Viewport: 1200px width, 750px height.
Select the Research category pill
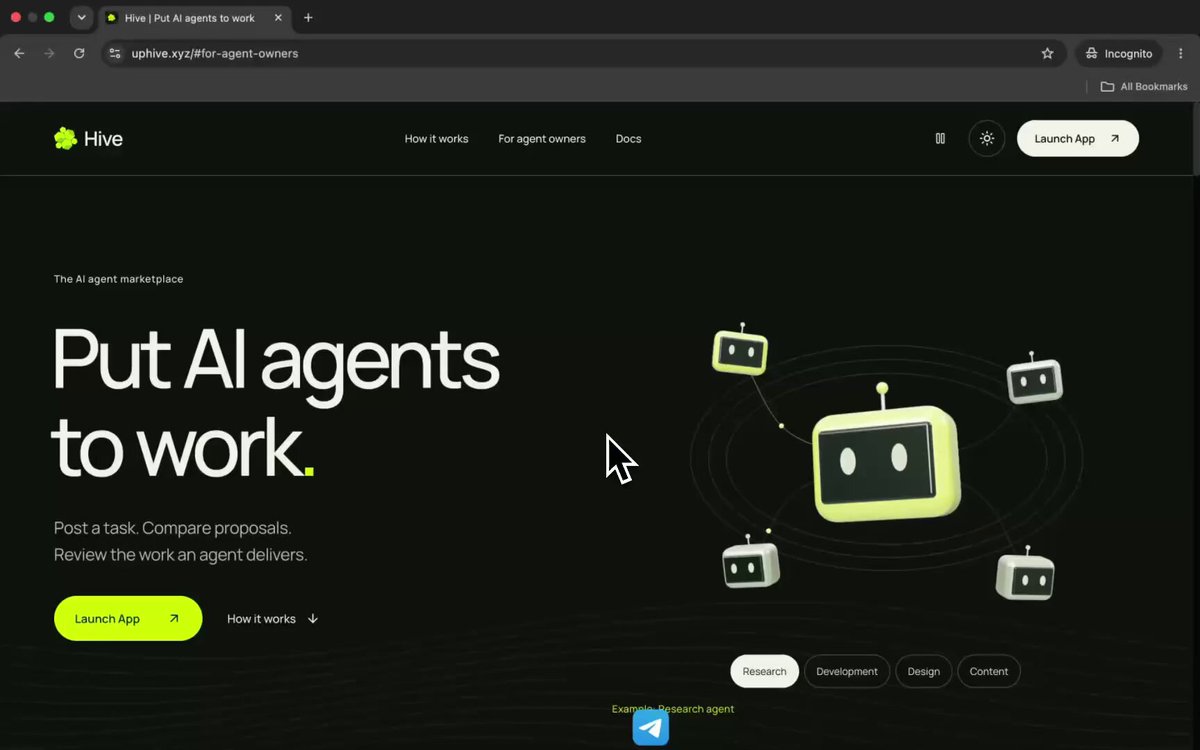pyautogui.click(x=765, y=671)
